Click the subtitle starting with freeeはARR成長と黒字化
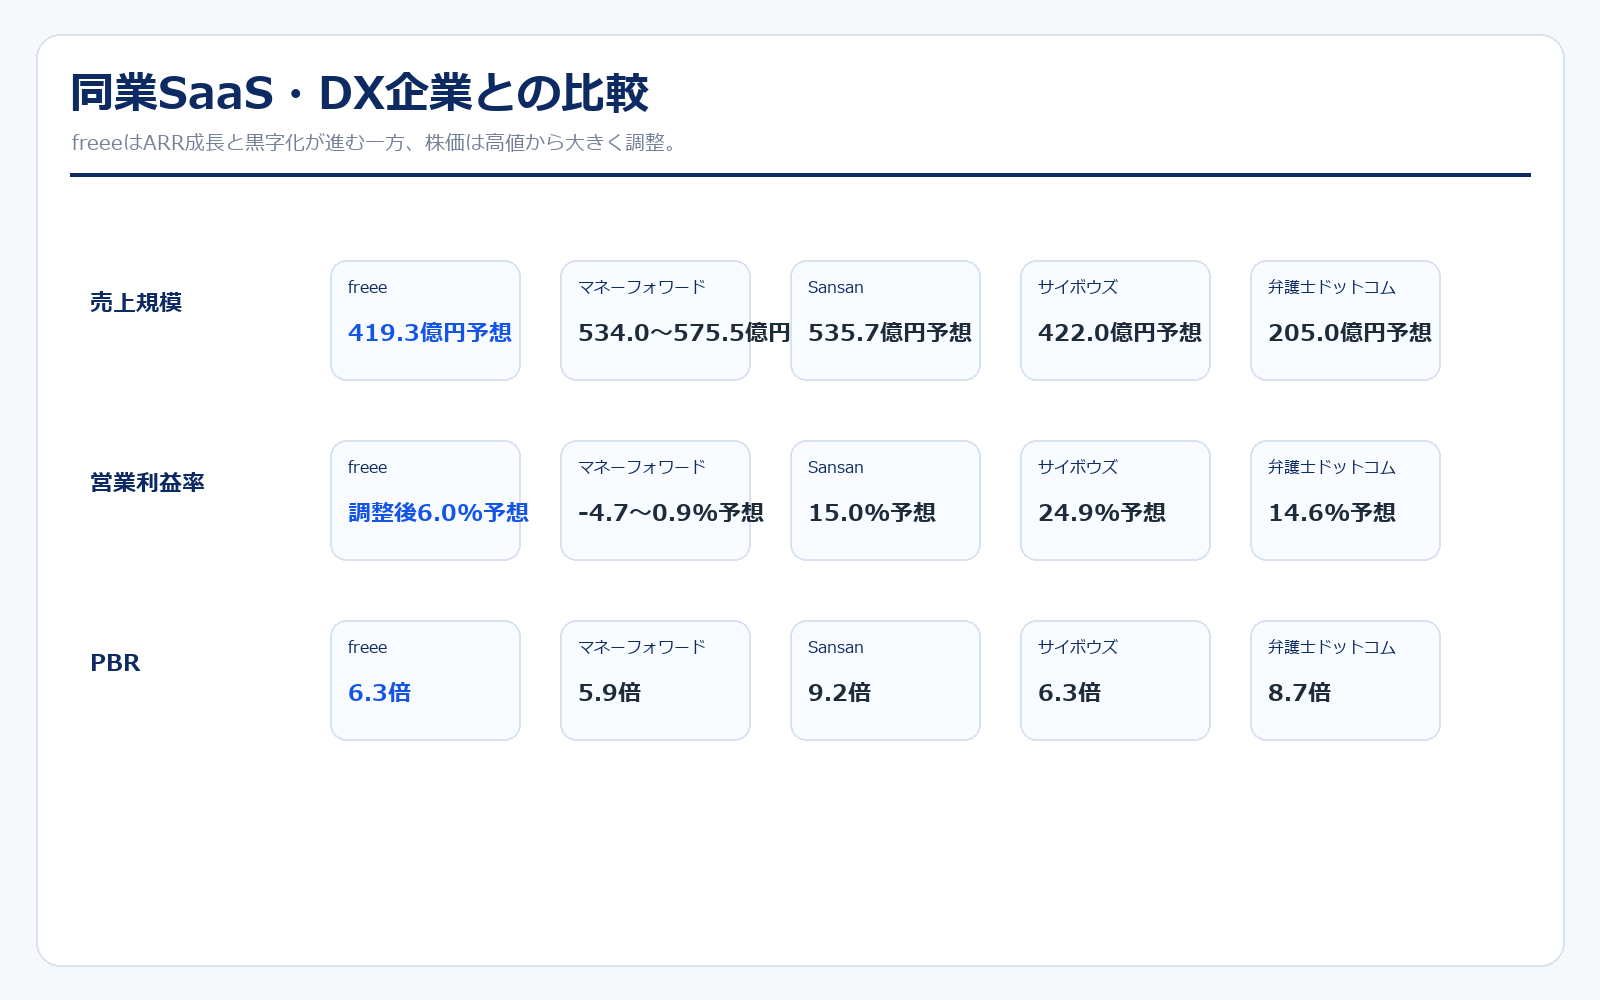1600x1000 pixels. point(378,142)
